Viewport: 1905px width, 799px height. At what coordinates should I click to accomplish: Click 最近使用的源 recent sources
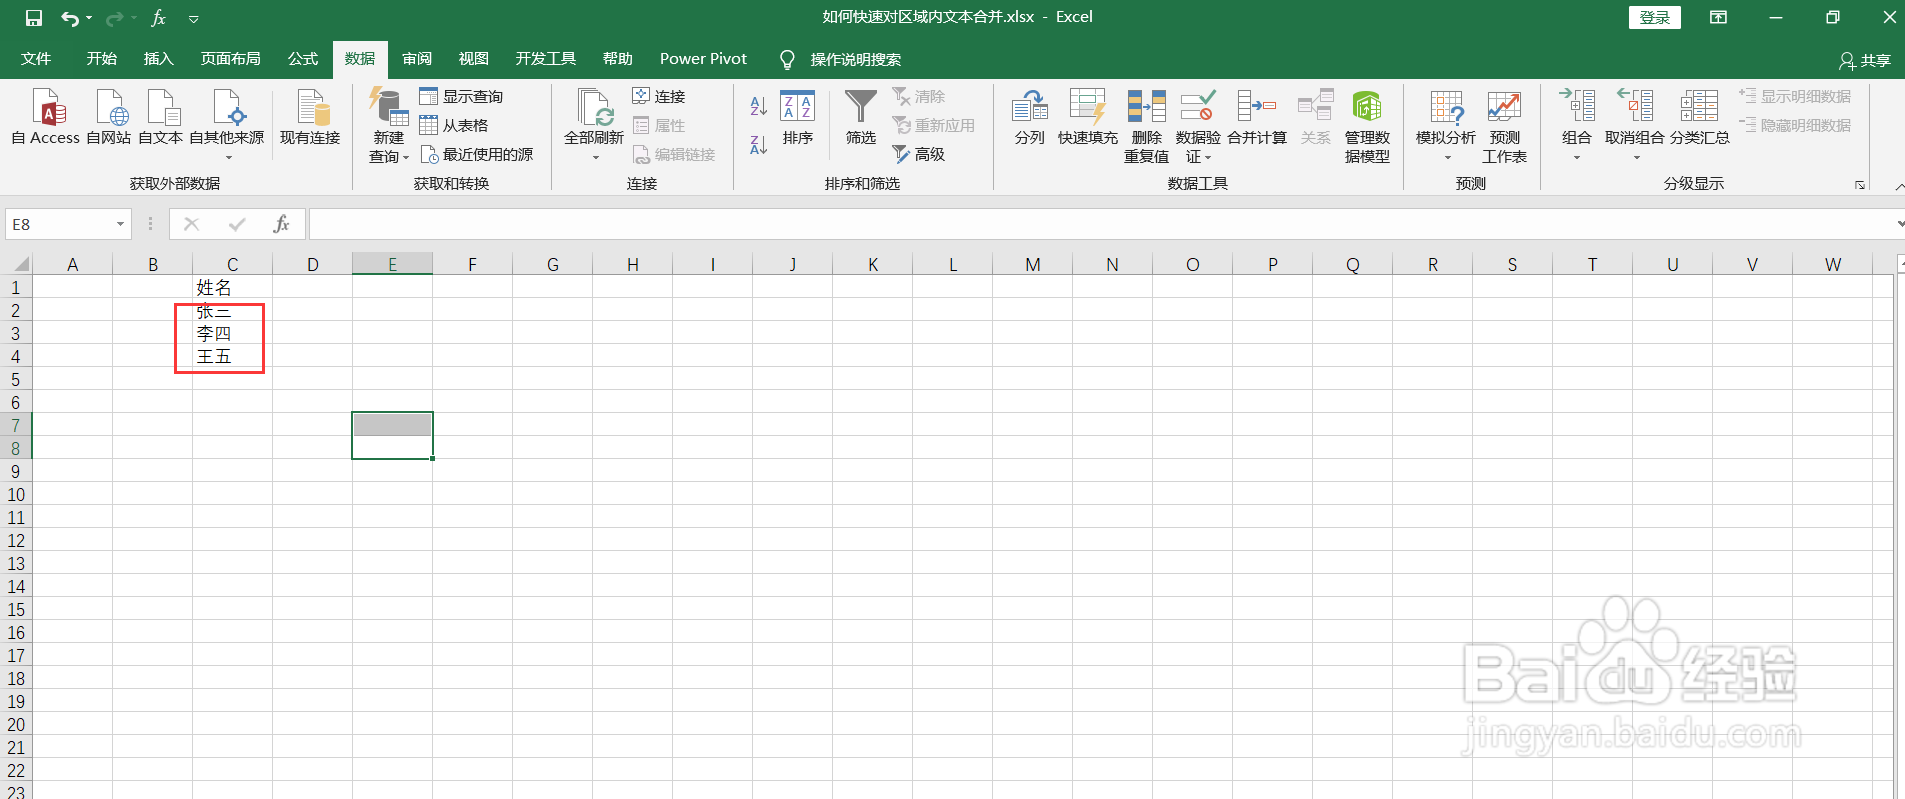(476, 154)
